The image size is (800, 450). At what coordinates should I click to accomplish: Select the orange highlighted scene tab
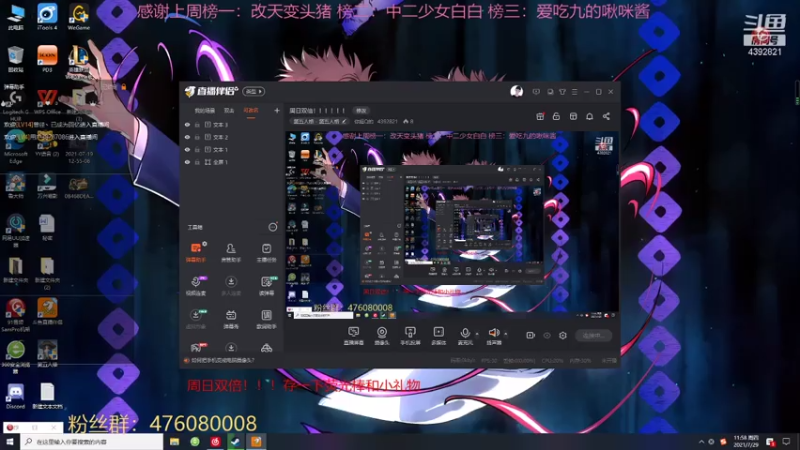pyautogui.click(x=251, y=111)
